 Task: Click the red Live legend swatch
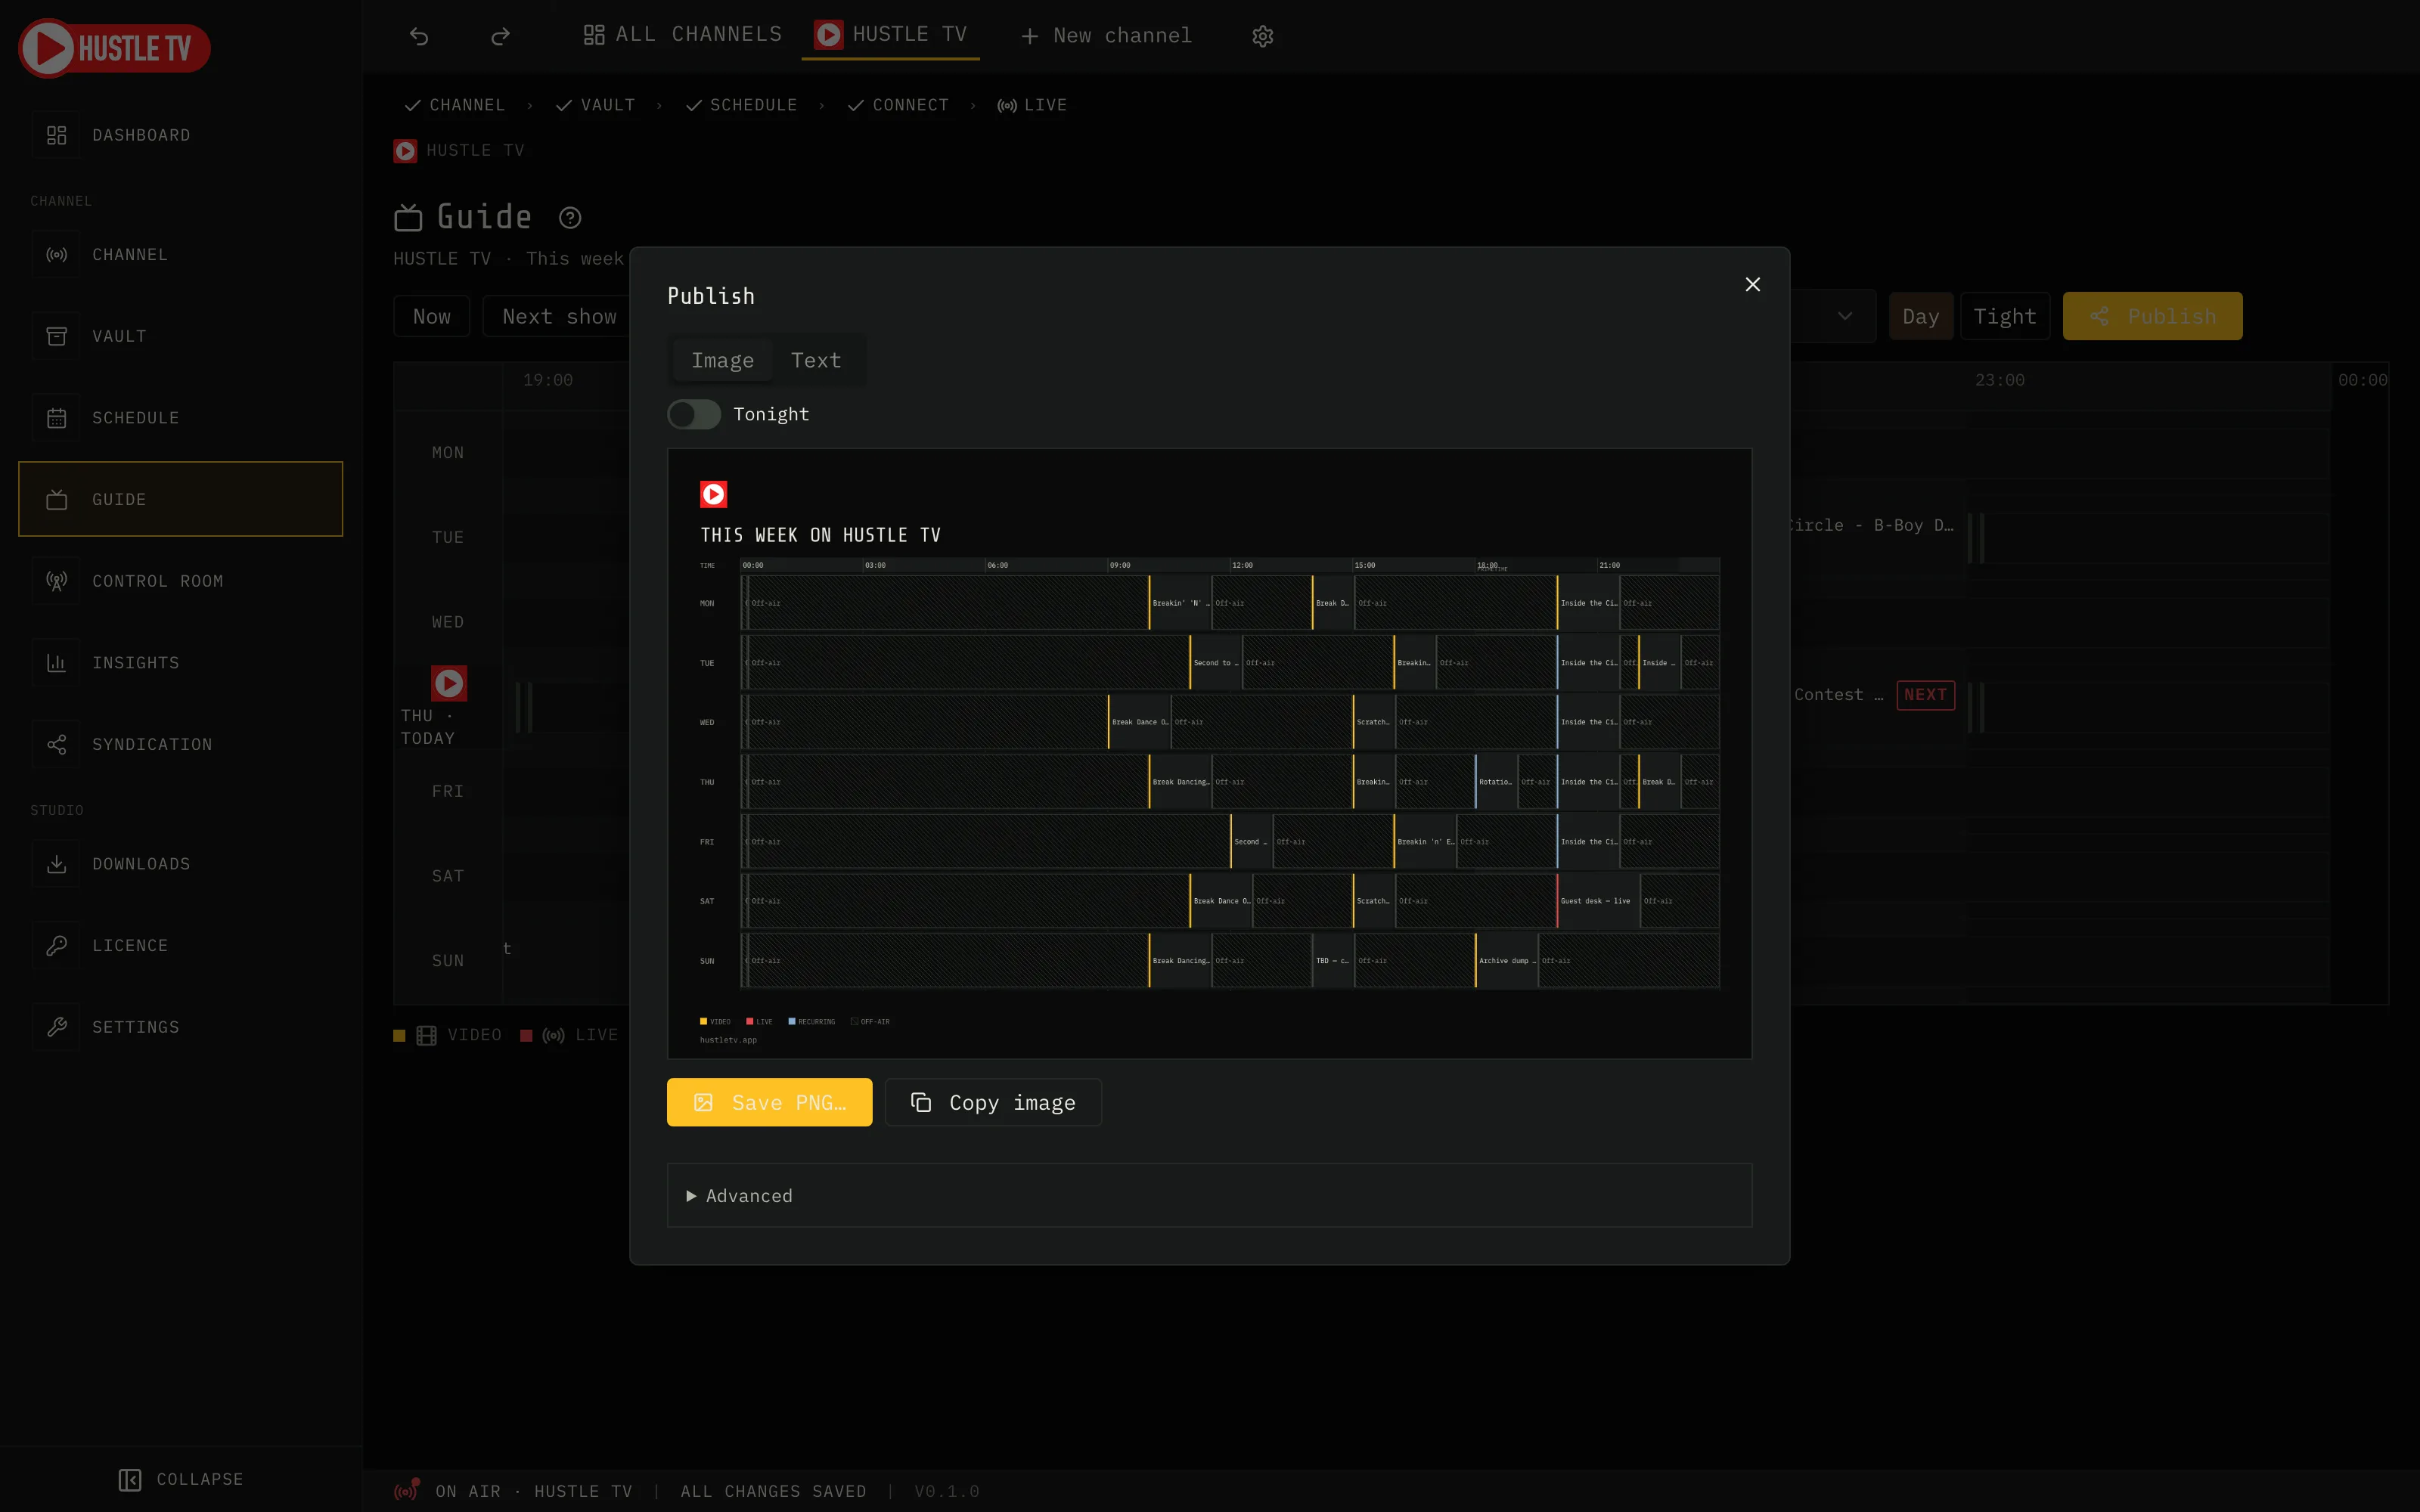tap(526, 1036)
